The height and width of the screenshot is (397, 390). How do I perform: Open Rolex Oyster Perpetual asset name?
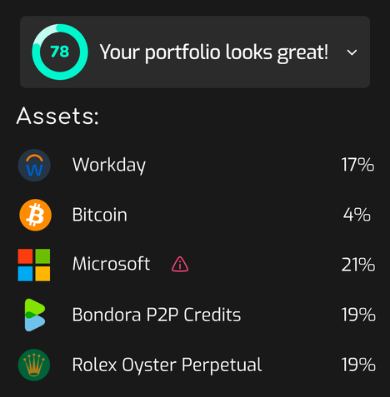click(x=167, y=365)
